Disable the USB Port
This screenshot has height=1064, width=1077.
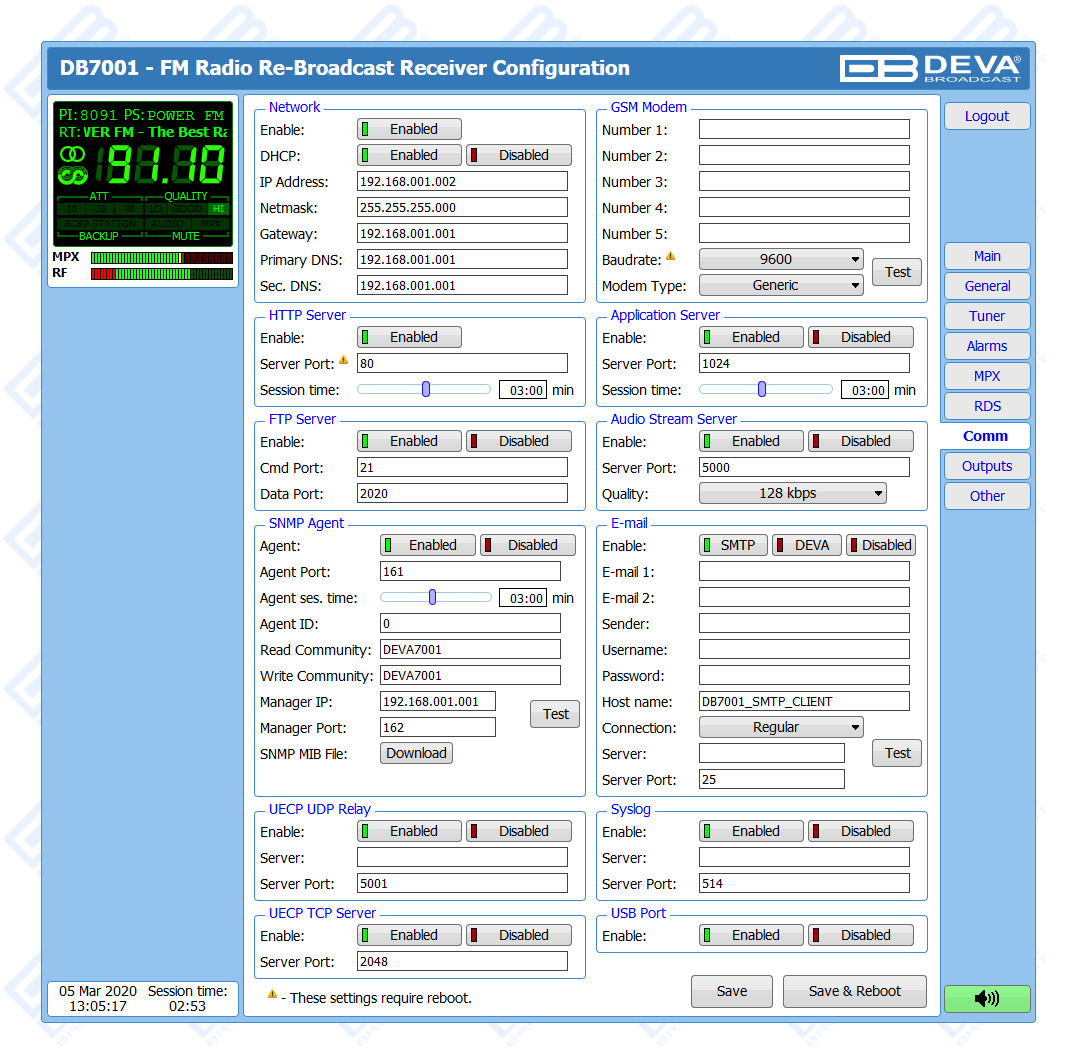point(860,935)
